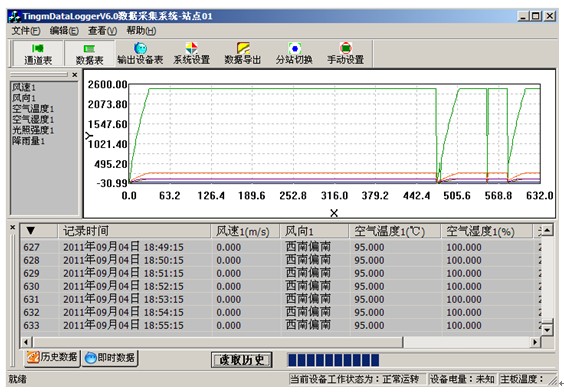Screen dimensions: 564x392
Task: Click the blue history read progress bar
Action: pyautogui.click(x=334, y=360)
